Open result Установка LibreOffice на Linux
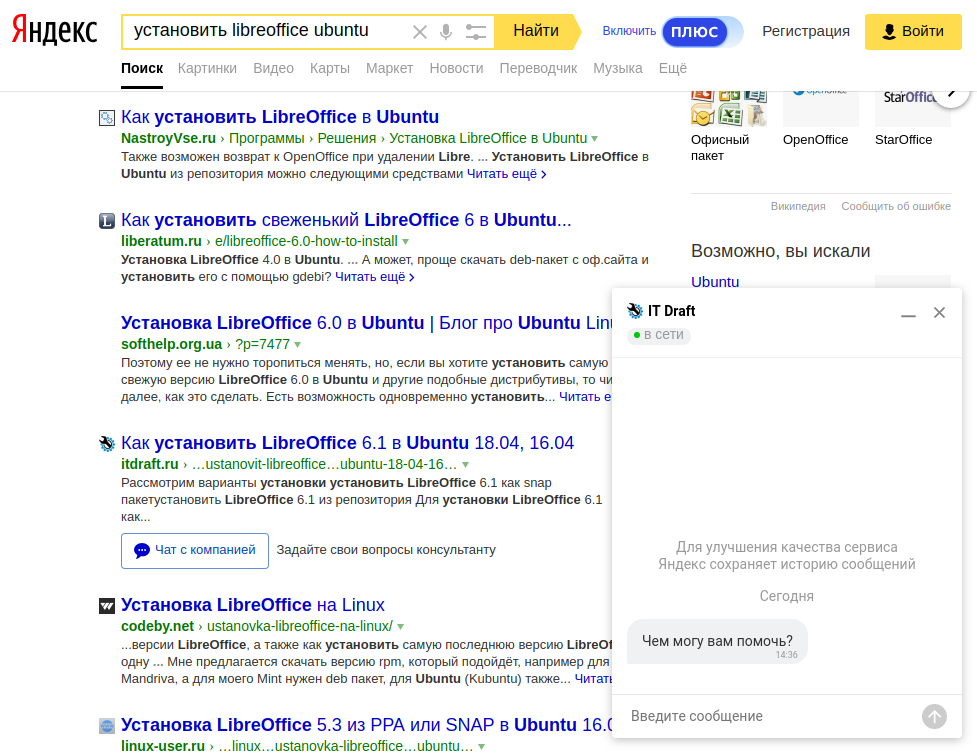 [x=252, y=605]
